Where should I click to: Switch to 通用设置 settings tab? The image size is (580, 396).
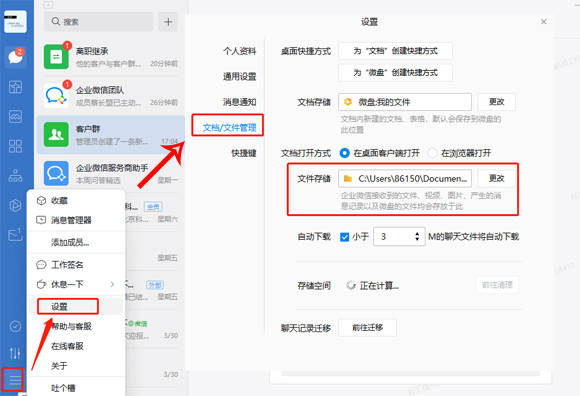(239, 77)
